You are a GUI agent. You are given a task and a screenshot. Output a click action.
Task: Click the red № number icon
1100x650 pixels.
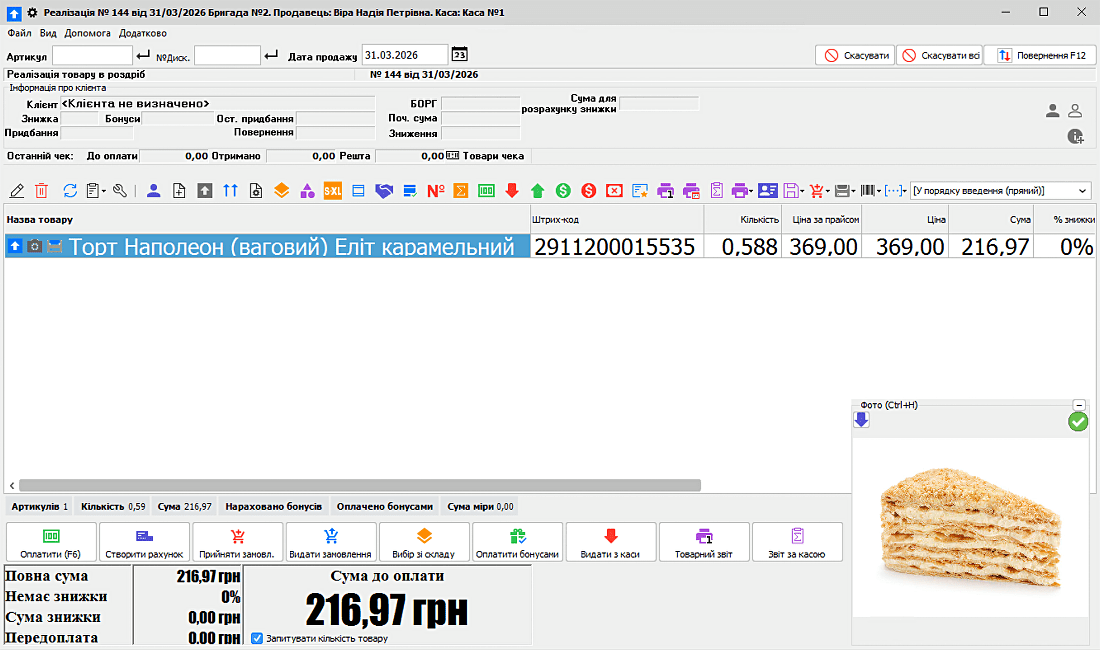pos(436,190)
